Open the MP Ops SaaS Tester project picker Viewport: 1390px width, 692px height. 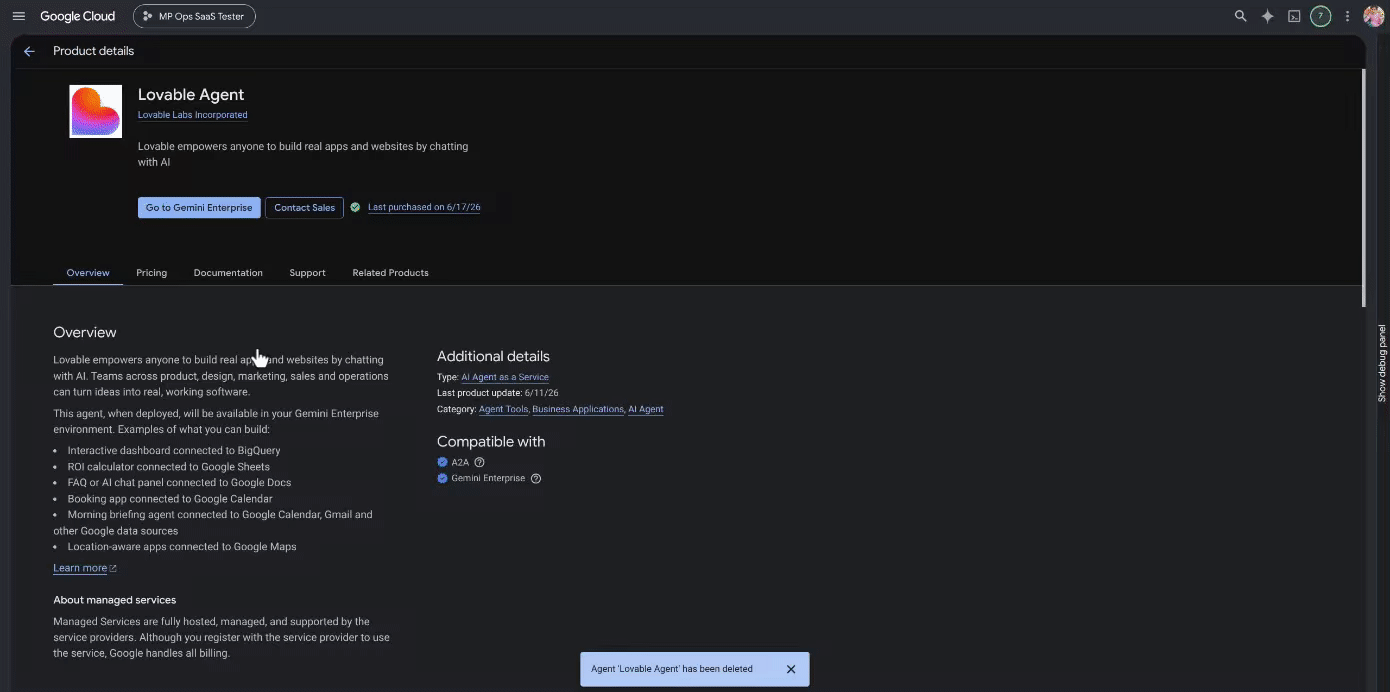click(x=194, y=16)
